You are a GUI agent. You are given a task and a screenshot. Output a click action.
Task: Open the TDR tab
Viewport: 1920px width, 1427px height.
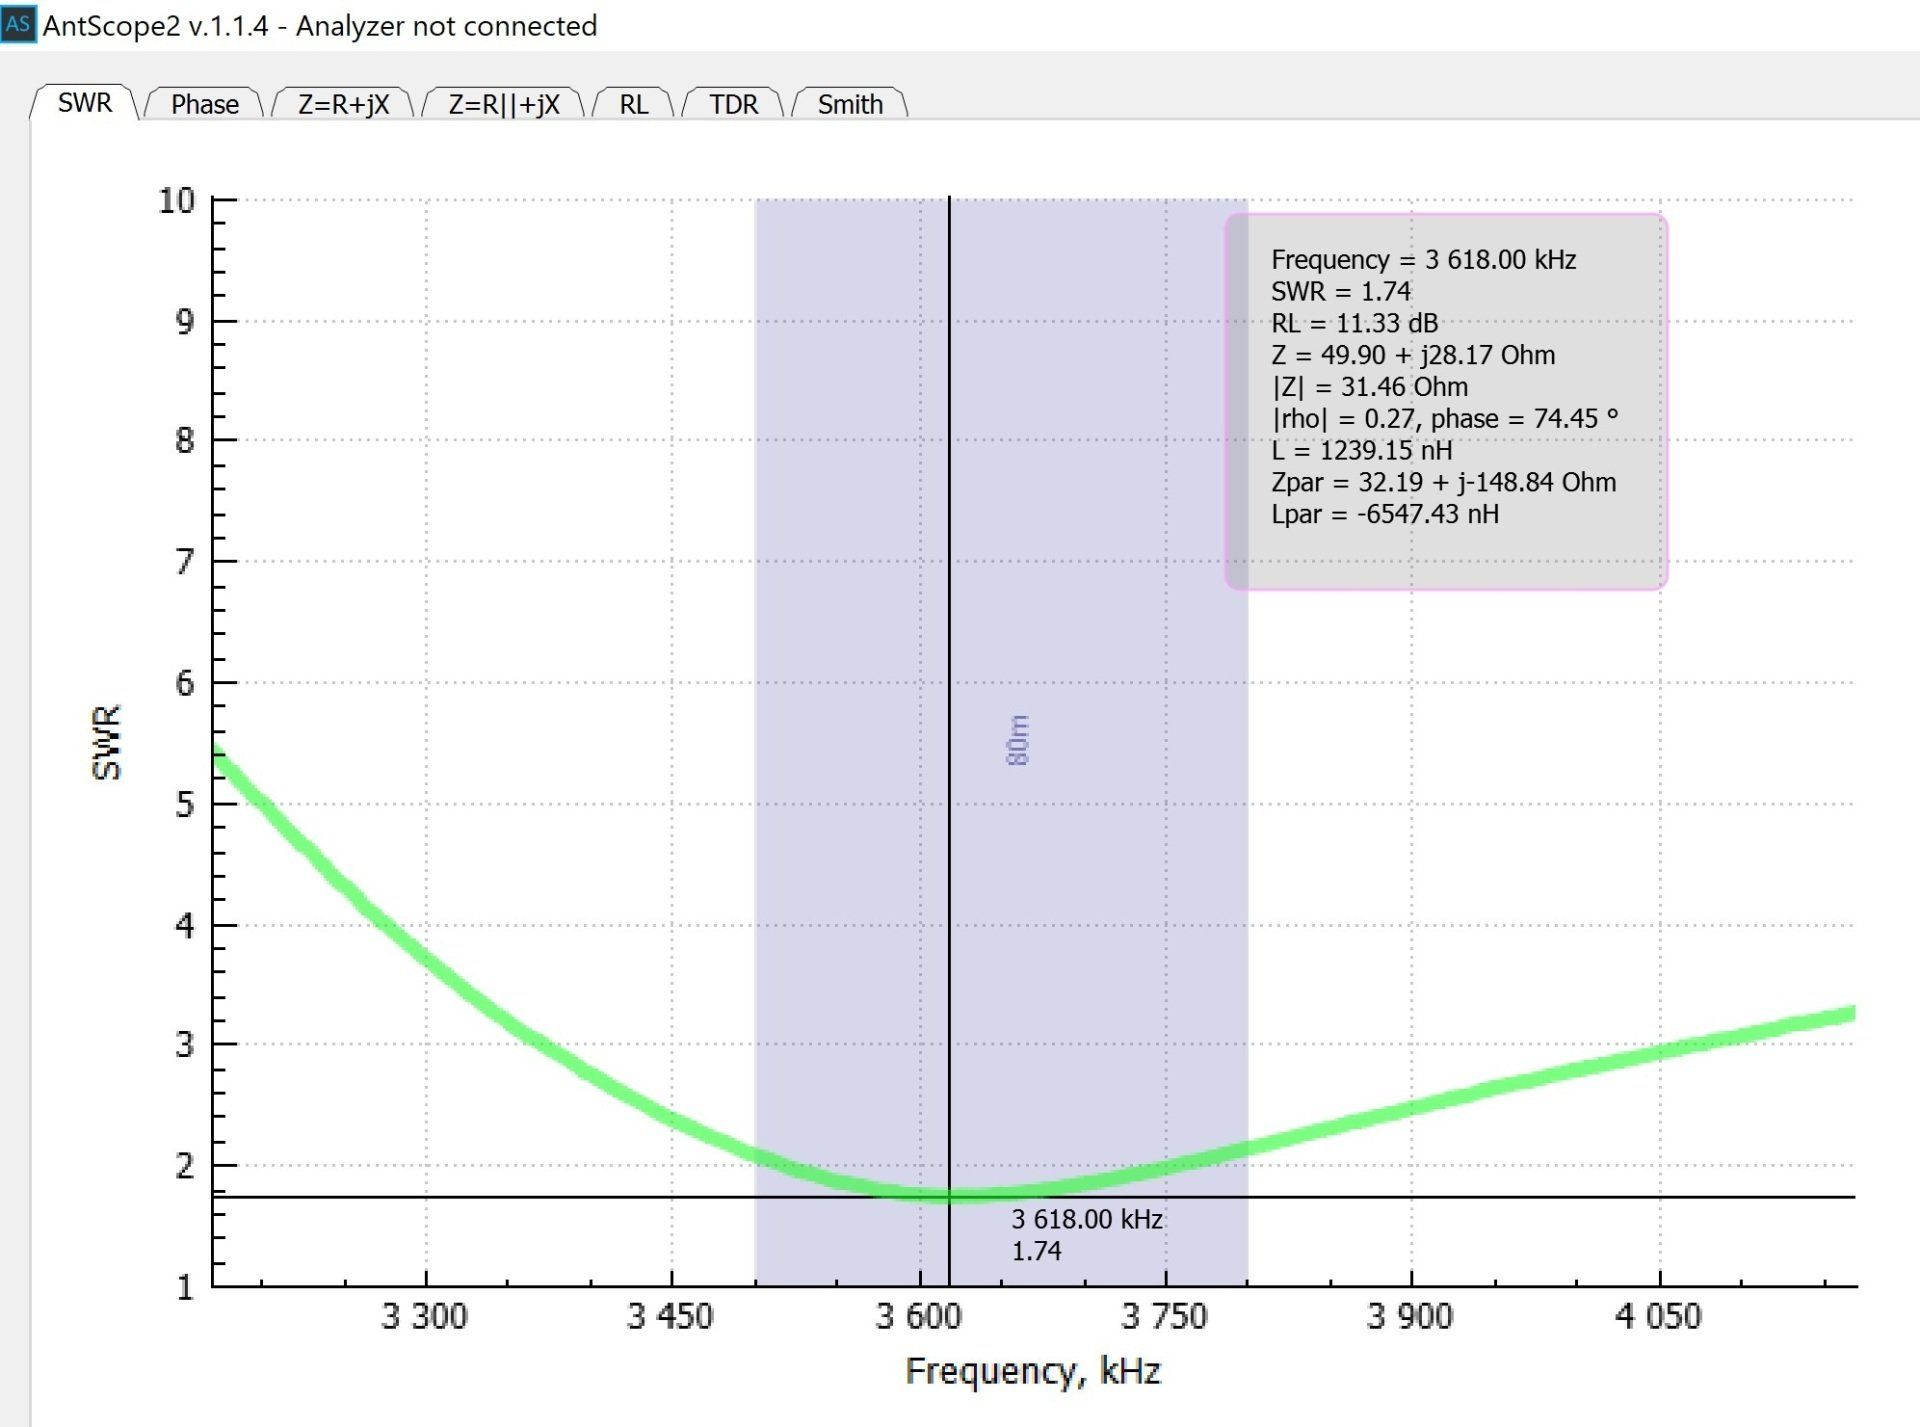pyautogui.click(x=733, y=104)
